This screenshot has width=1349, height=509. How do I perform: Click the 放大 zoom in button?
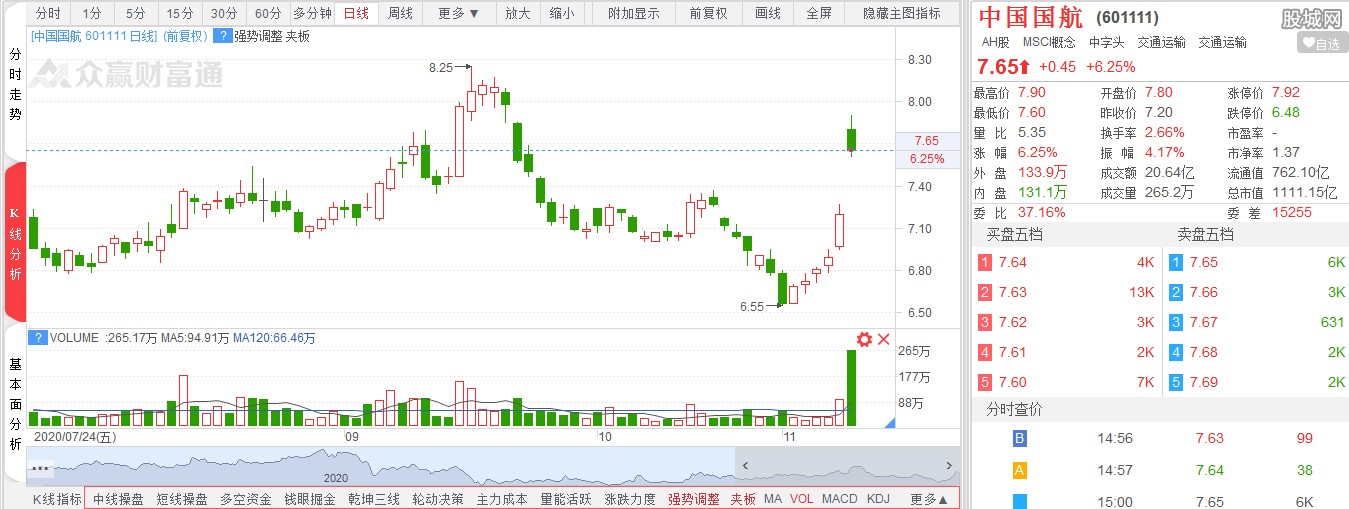pos(517,14)
